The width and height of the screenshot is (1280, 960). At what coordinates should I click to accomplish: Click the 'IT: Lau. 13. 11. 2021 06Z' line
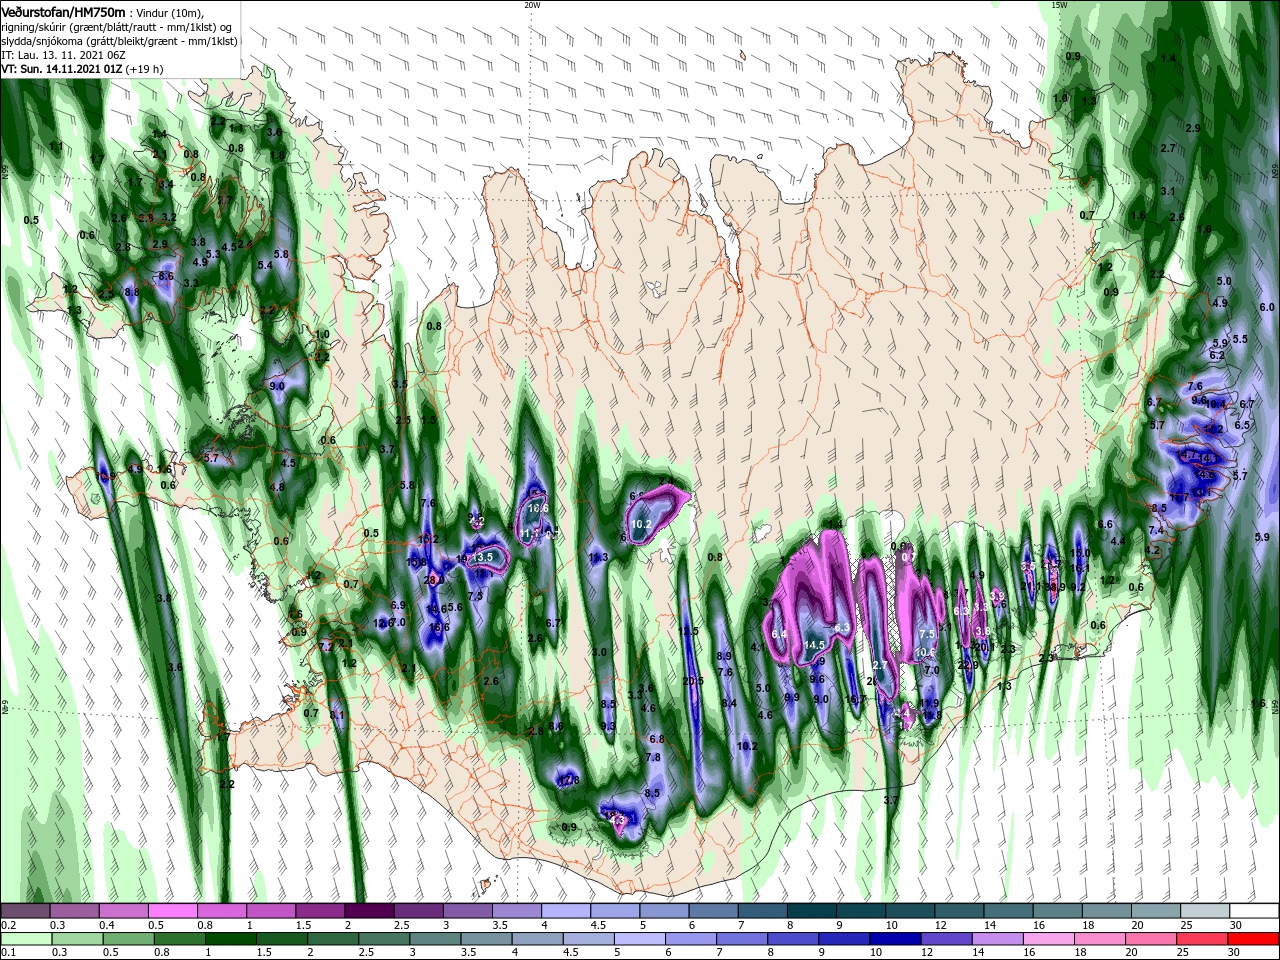63,55
